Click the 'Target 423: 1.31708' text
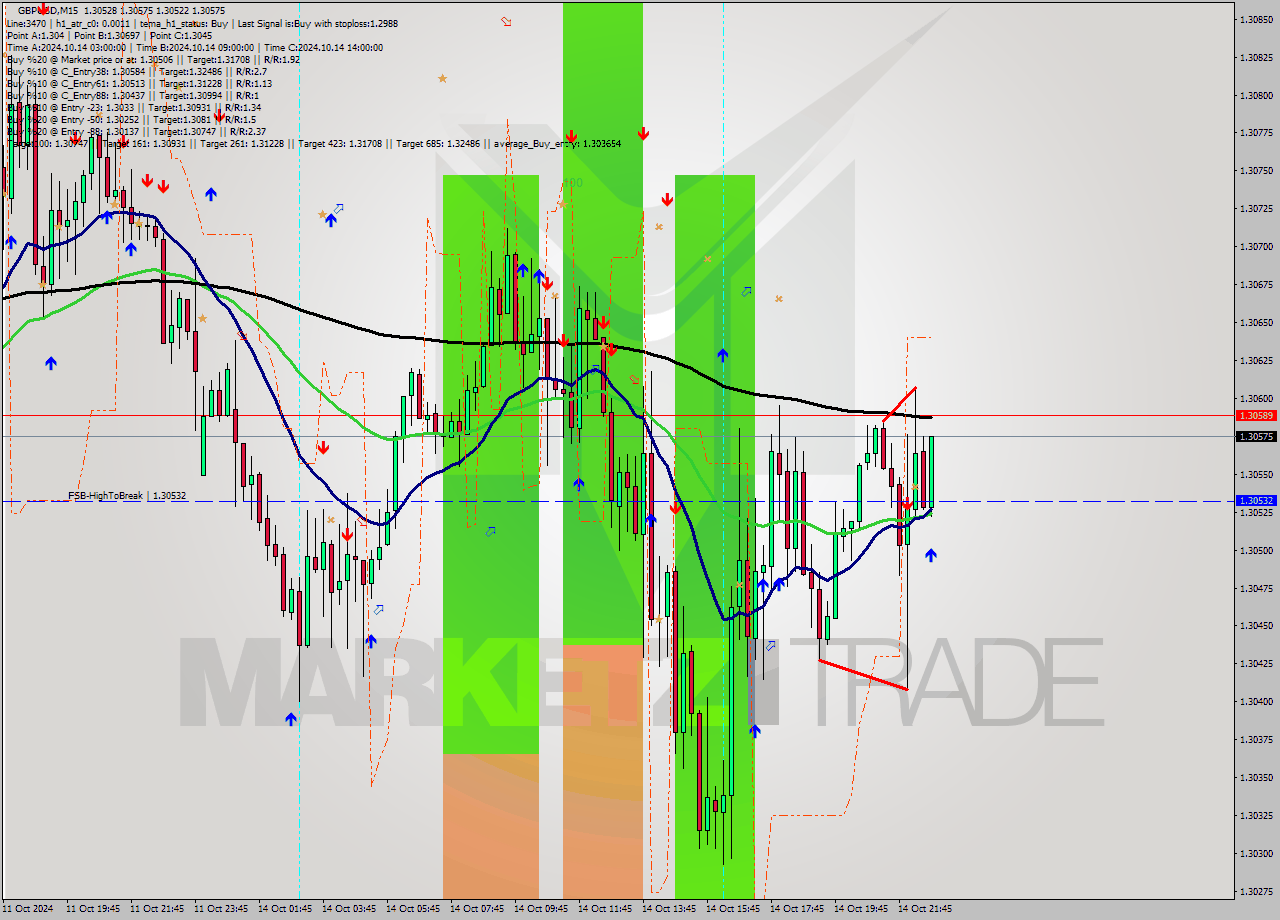The width and height of the screenshot is (1280, 920). click(x=340, y=143)
